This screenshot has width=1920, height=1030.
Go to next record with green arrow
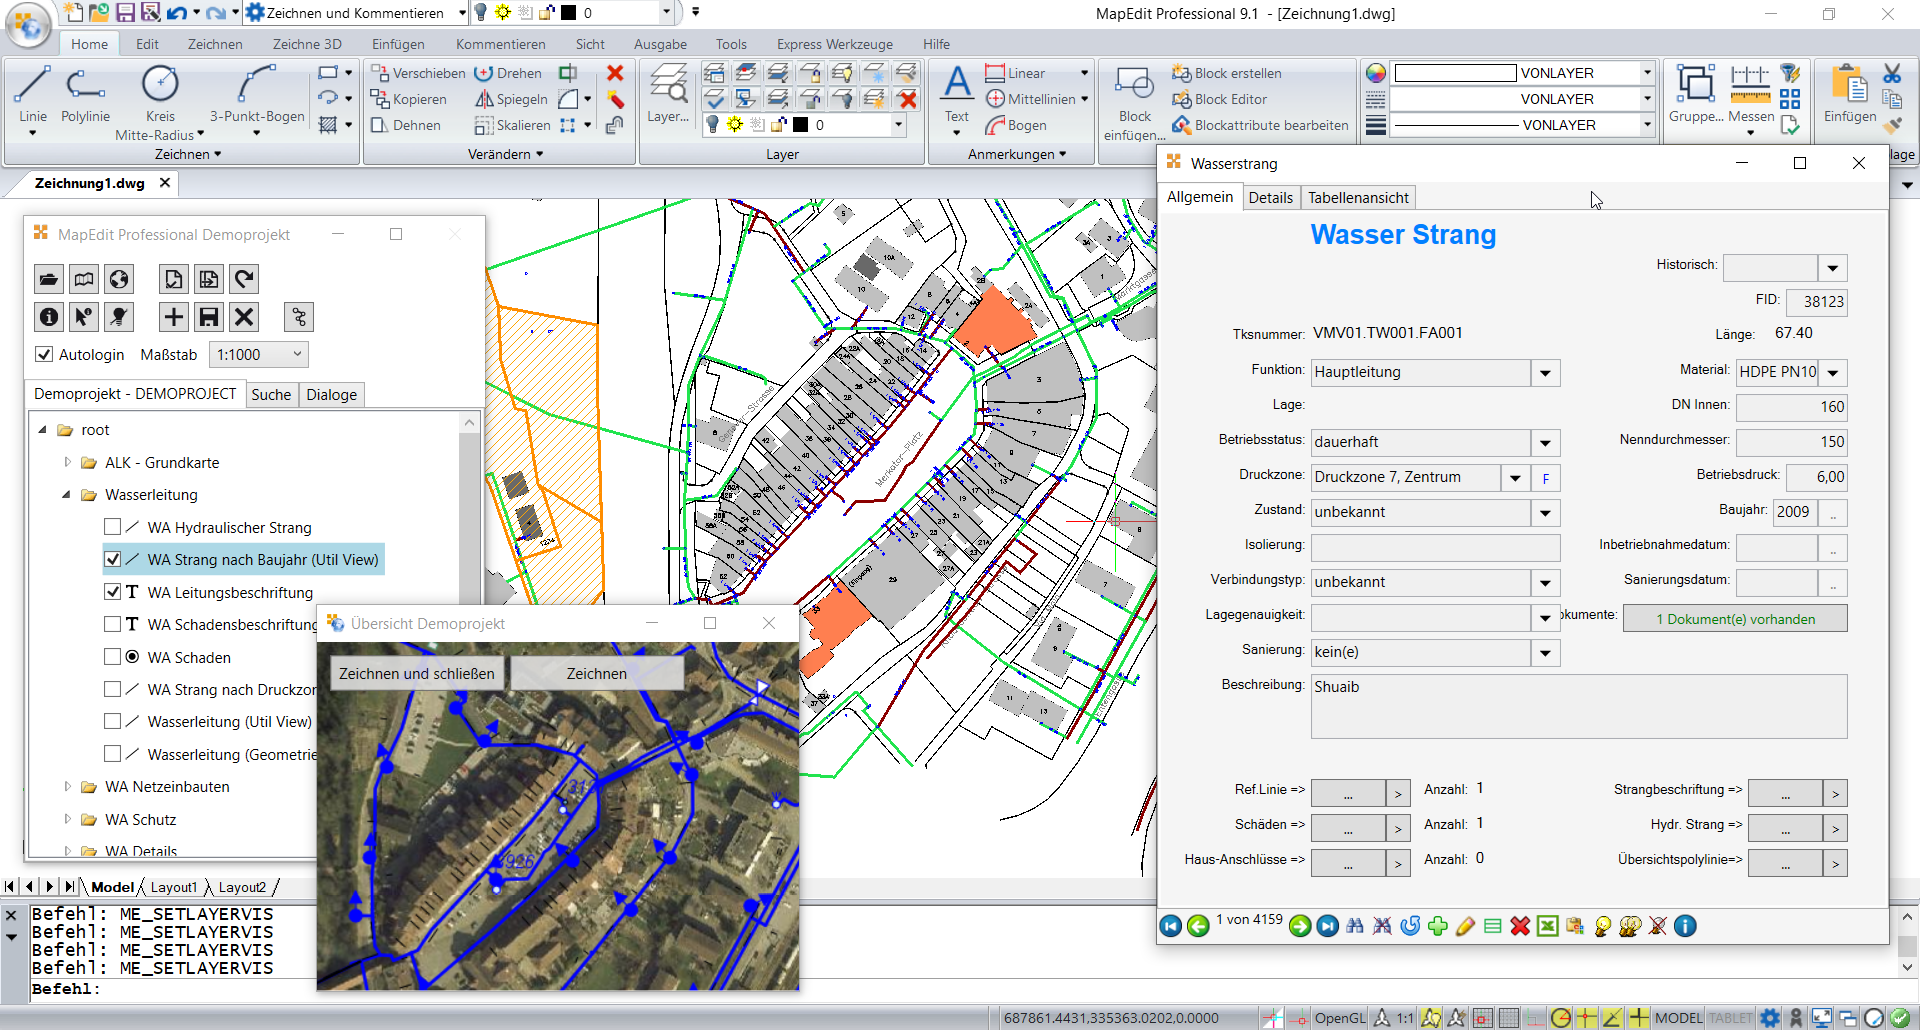coord(1299,926)
